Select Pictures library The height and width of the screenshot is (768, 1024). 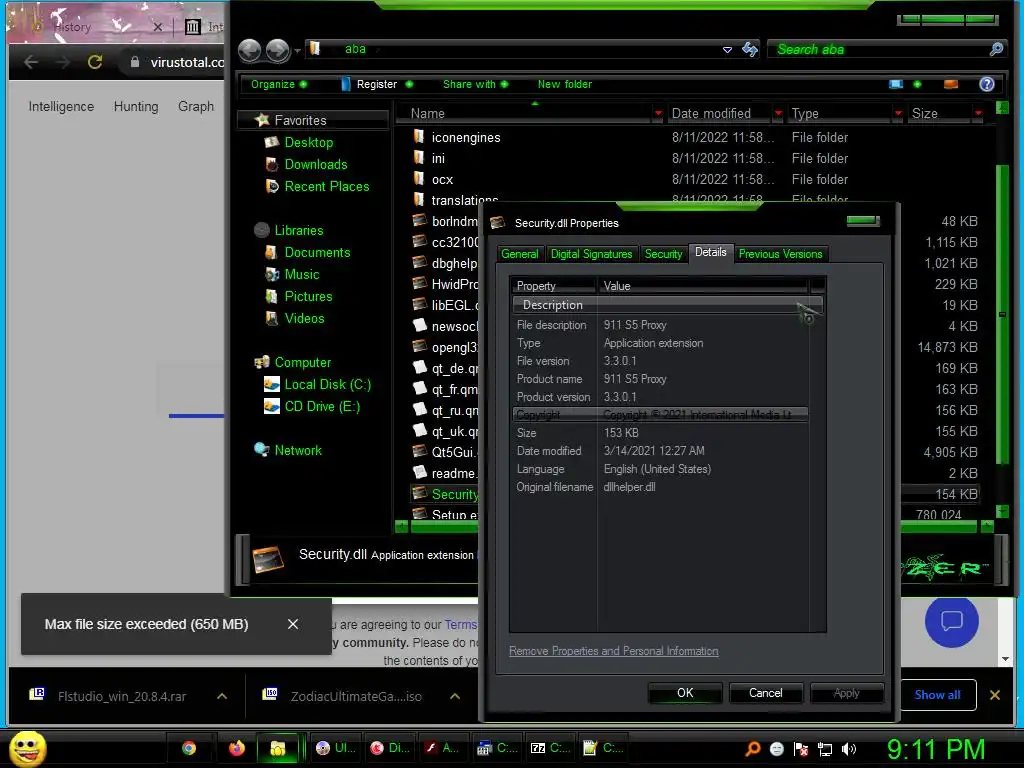[x=308, y=296]
